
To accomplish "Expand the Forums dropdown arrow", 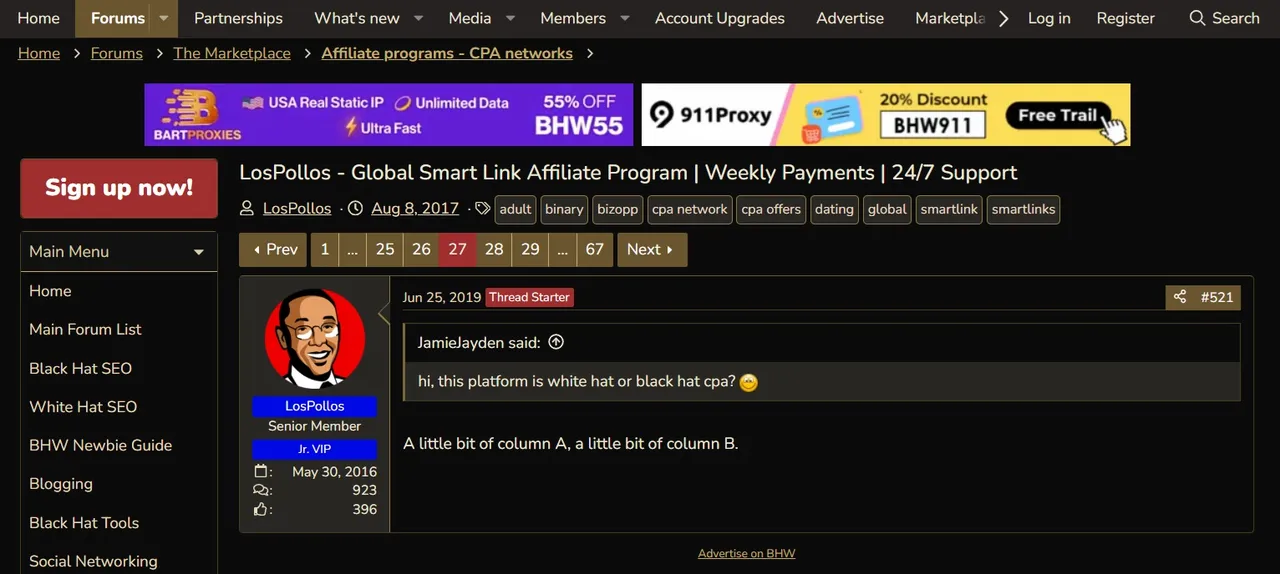I will point(163,18).
